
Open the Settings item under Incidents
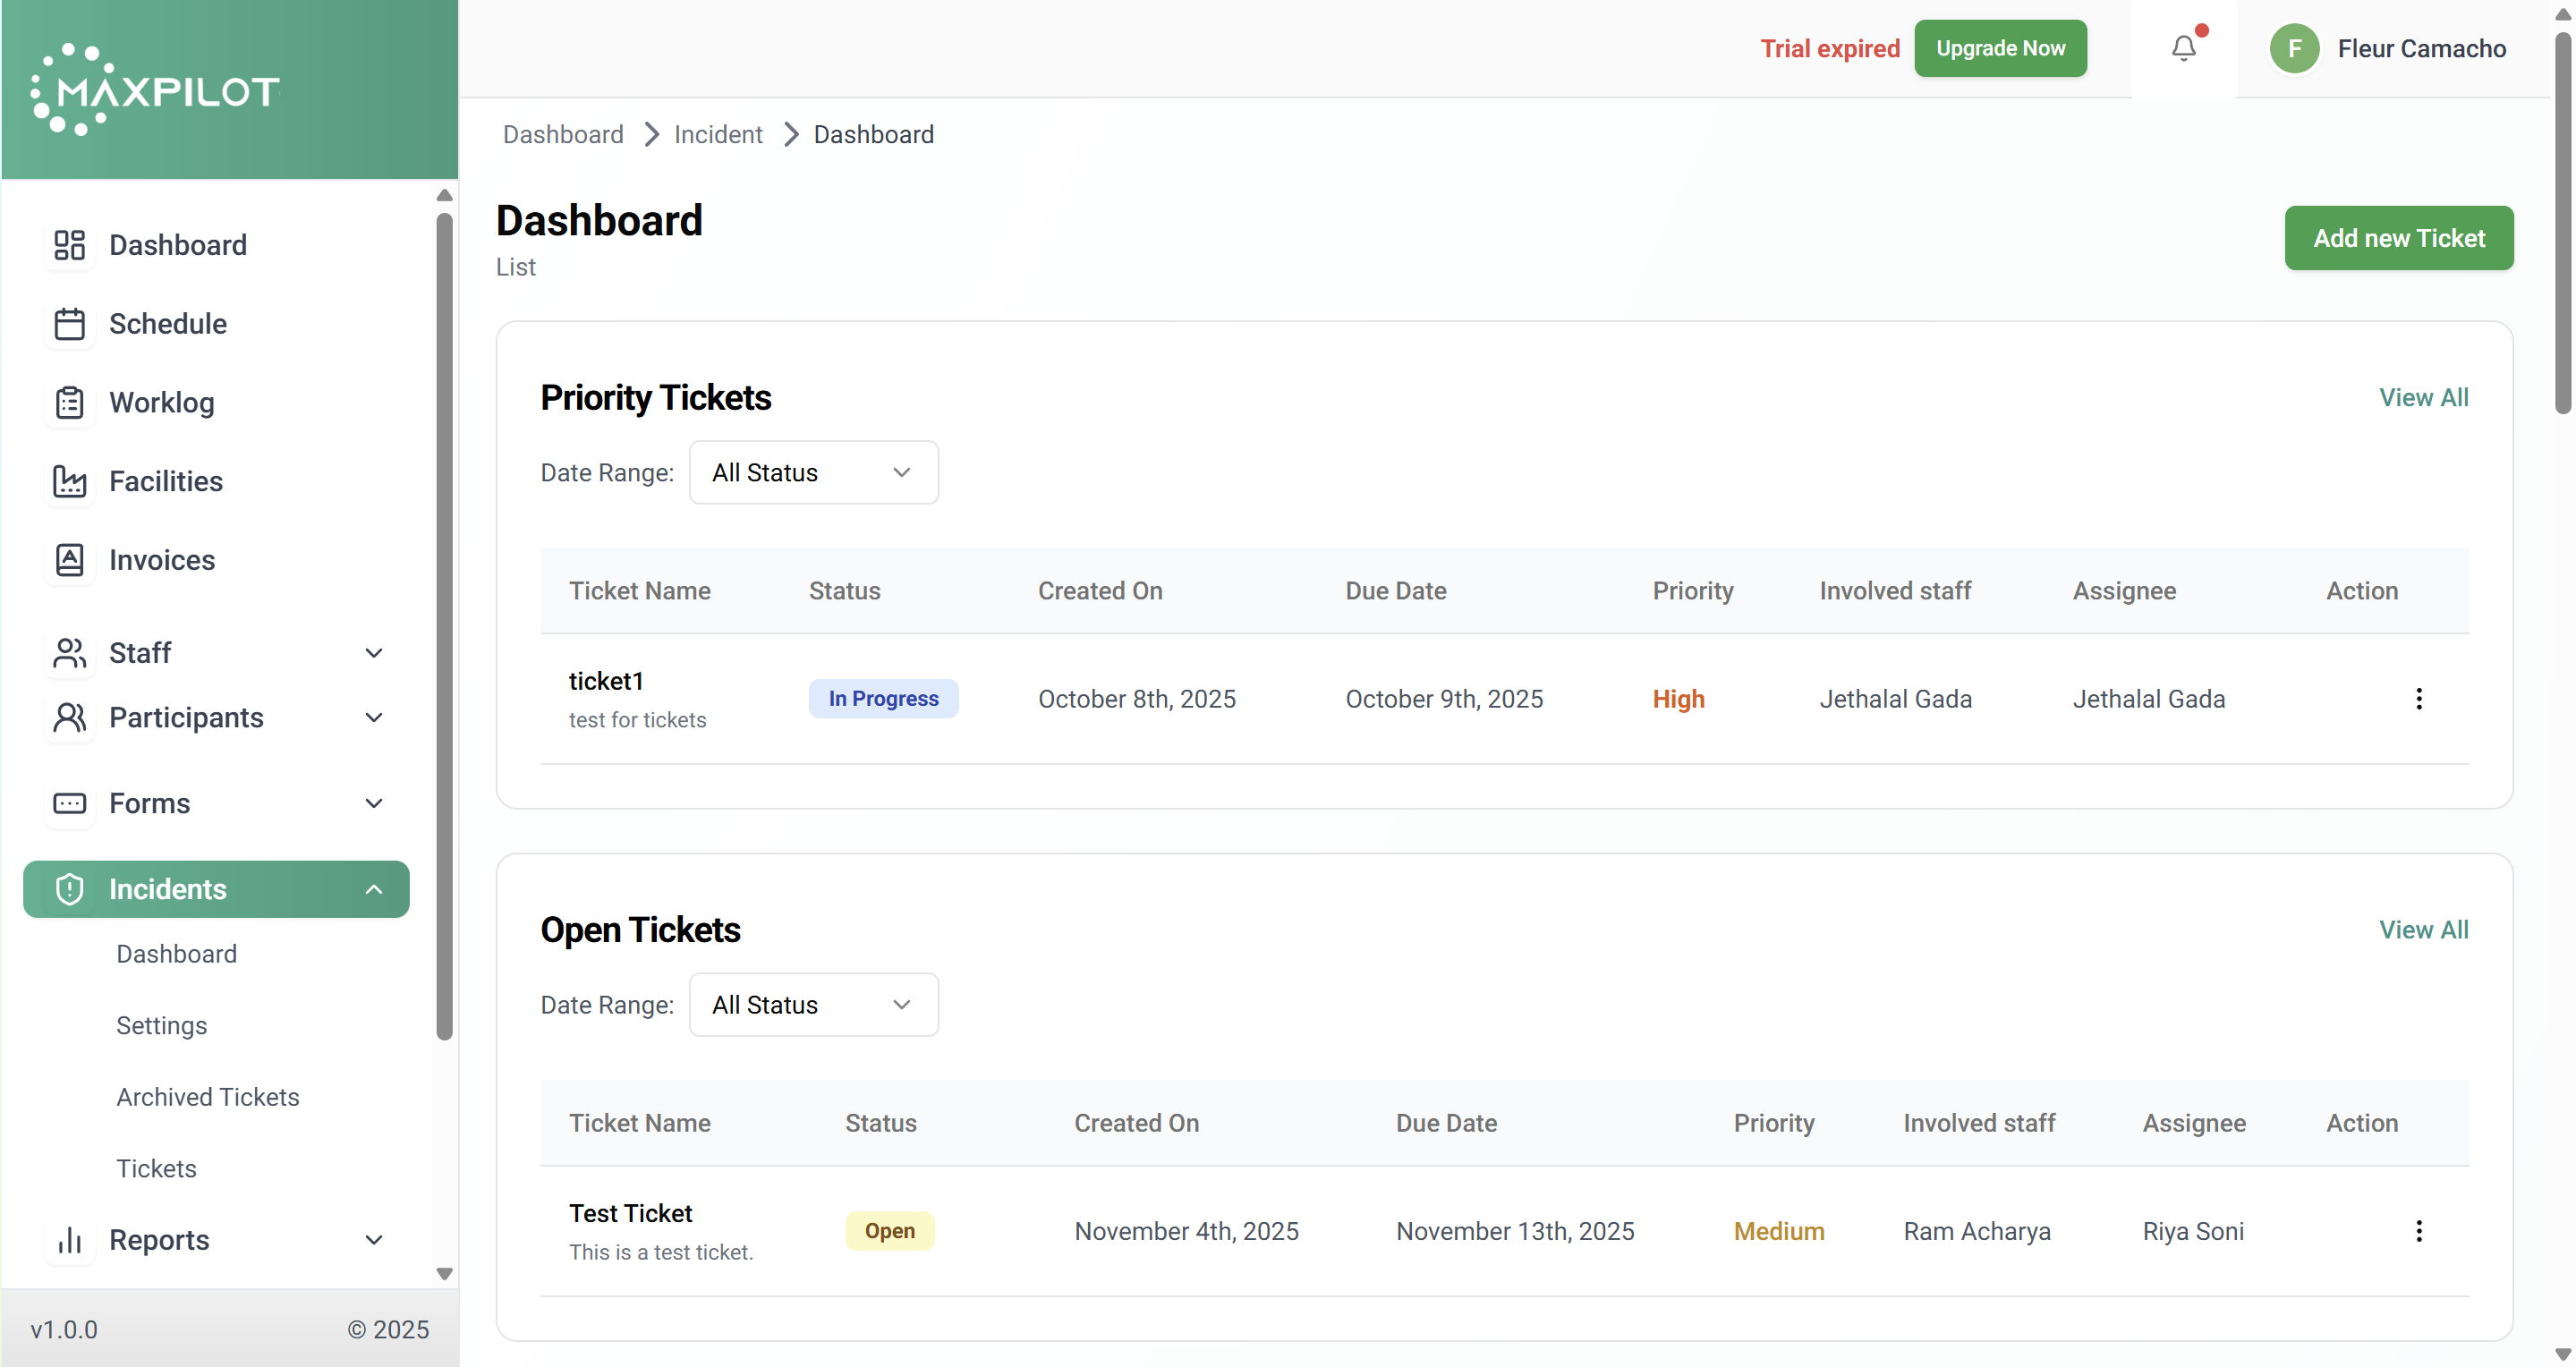161,1025
